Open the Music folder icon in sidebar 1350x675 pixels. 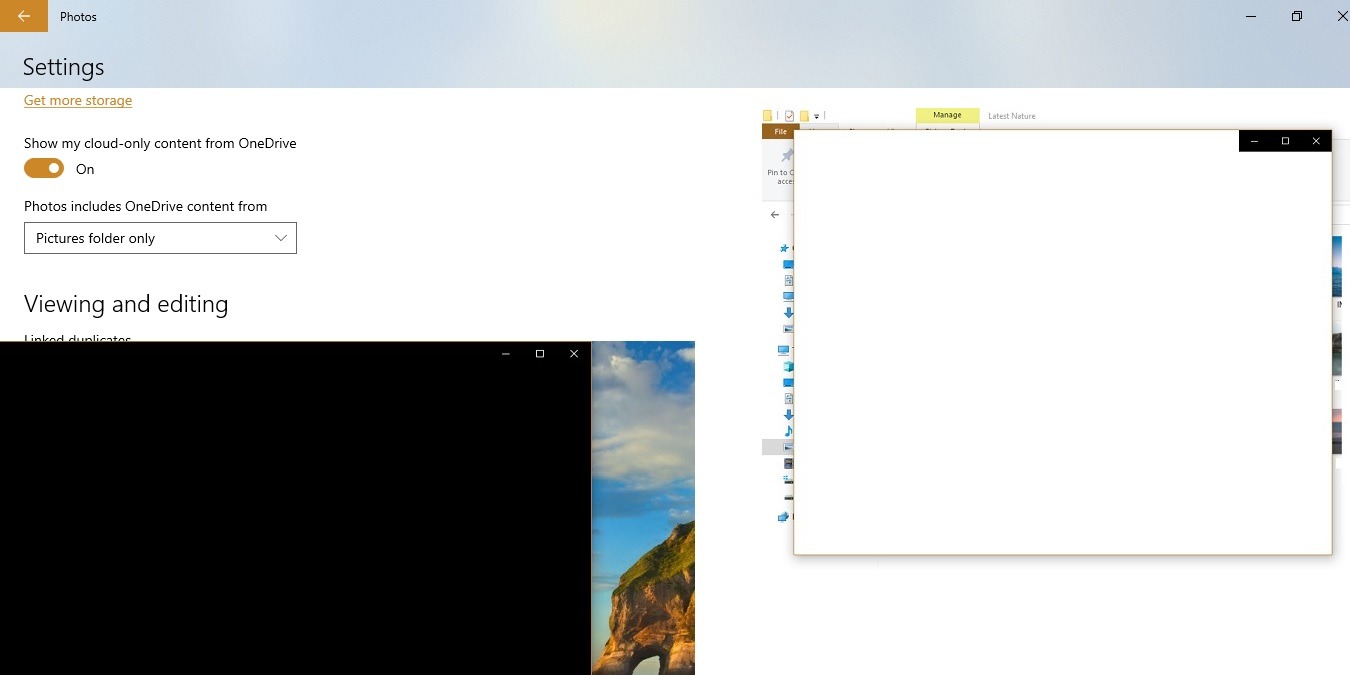786,430
